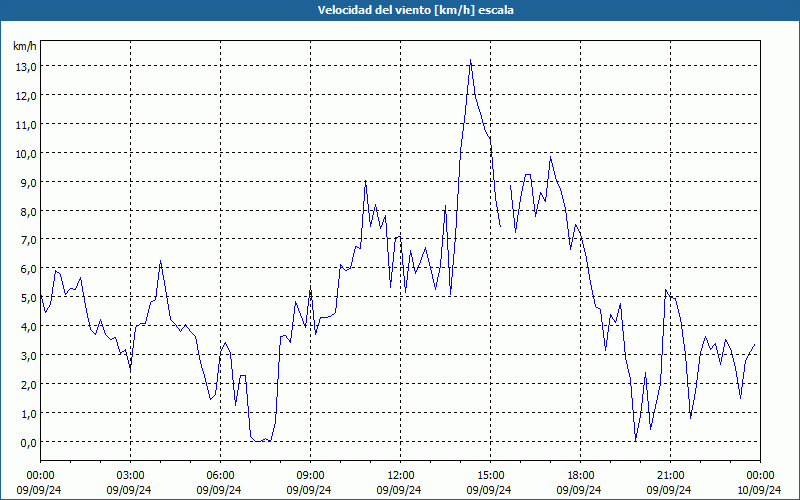Click the 8,0 y-axis value

[29, 212]
